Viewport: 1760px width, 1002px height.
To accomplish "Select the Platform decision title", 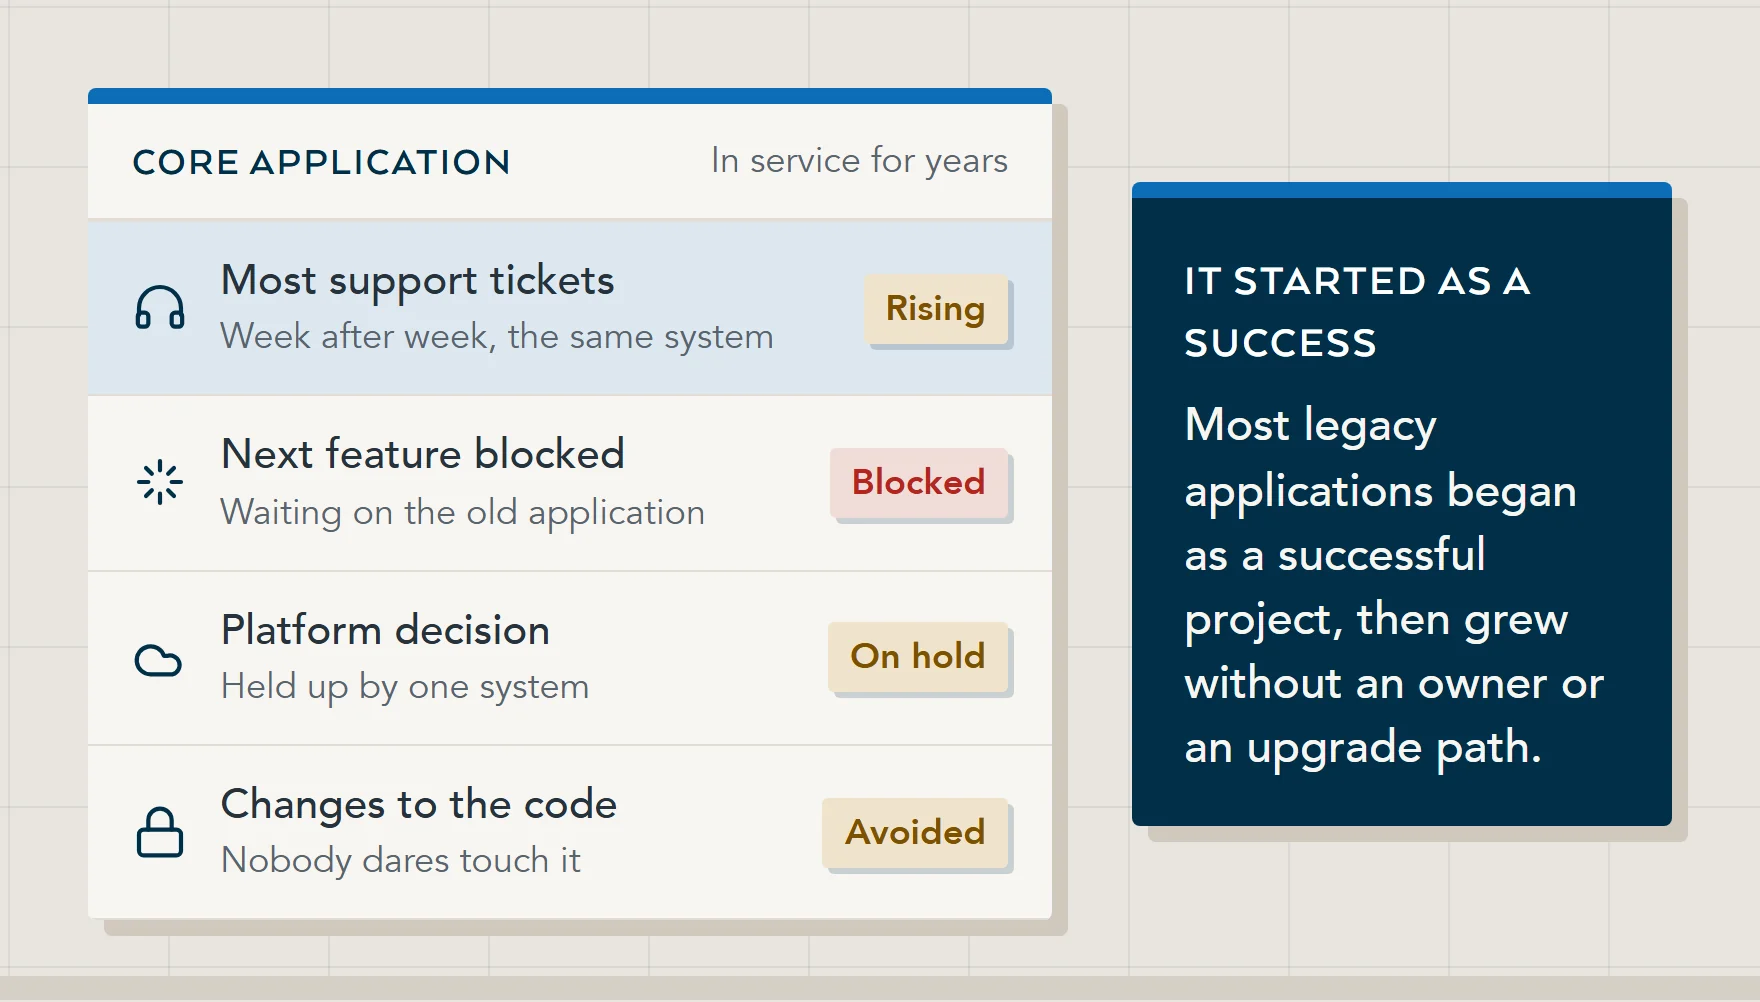I will tap(385, 631).
